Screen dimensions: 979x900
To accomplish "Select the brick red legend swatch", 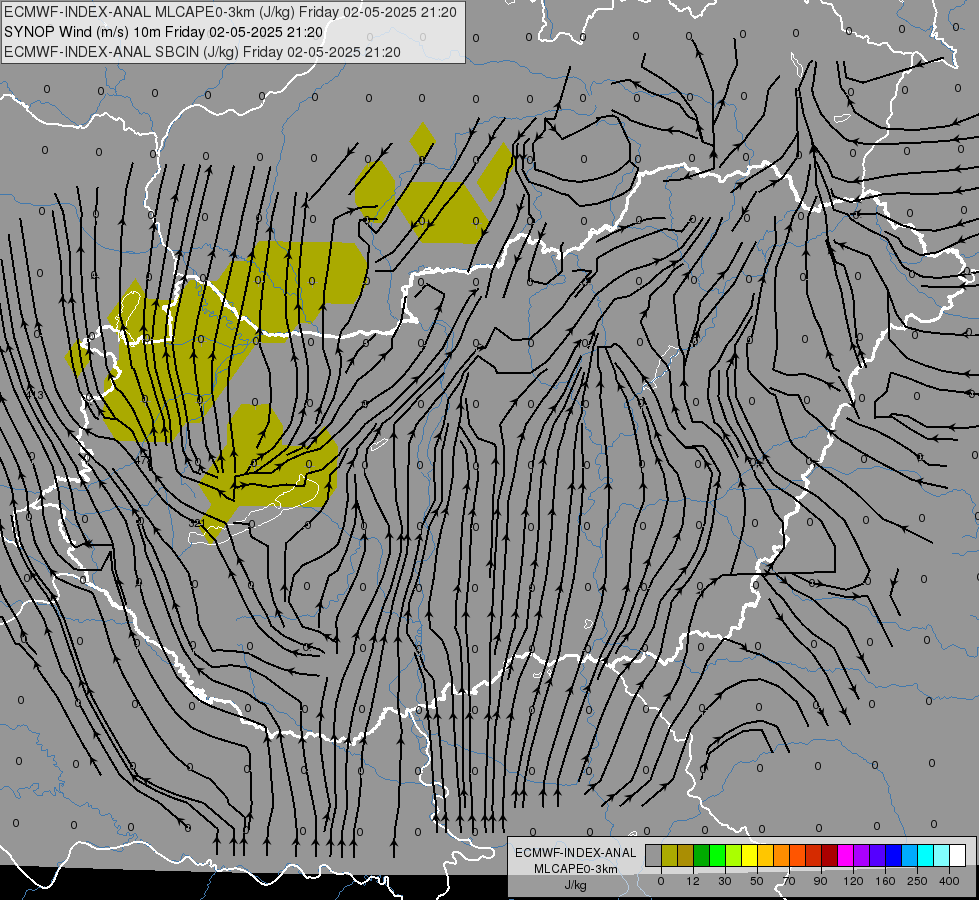I will click(814, 855).
